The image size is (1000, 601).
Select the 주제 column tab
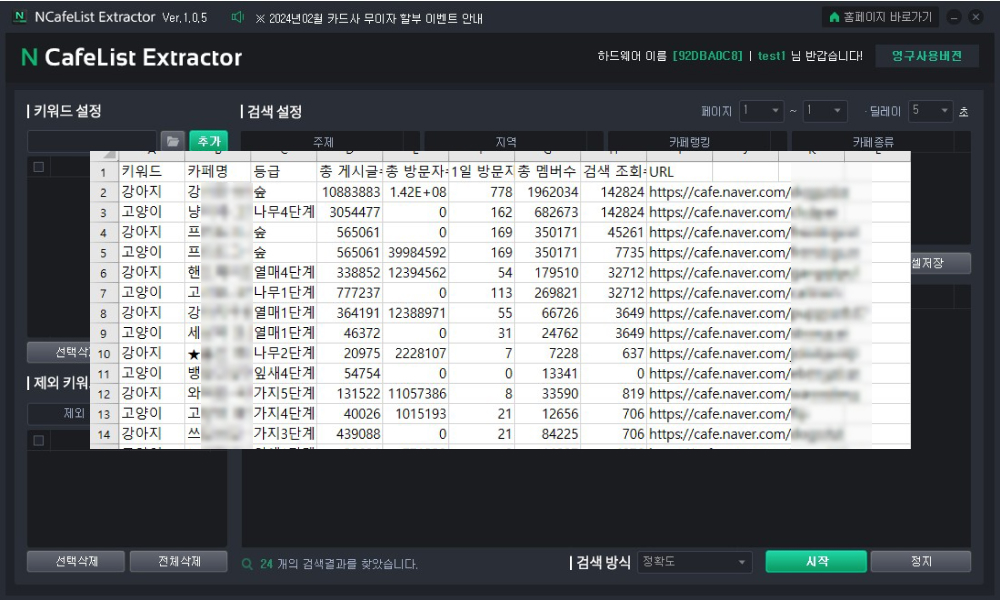323,142
